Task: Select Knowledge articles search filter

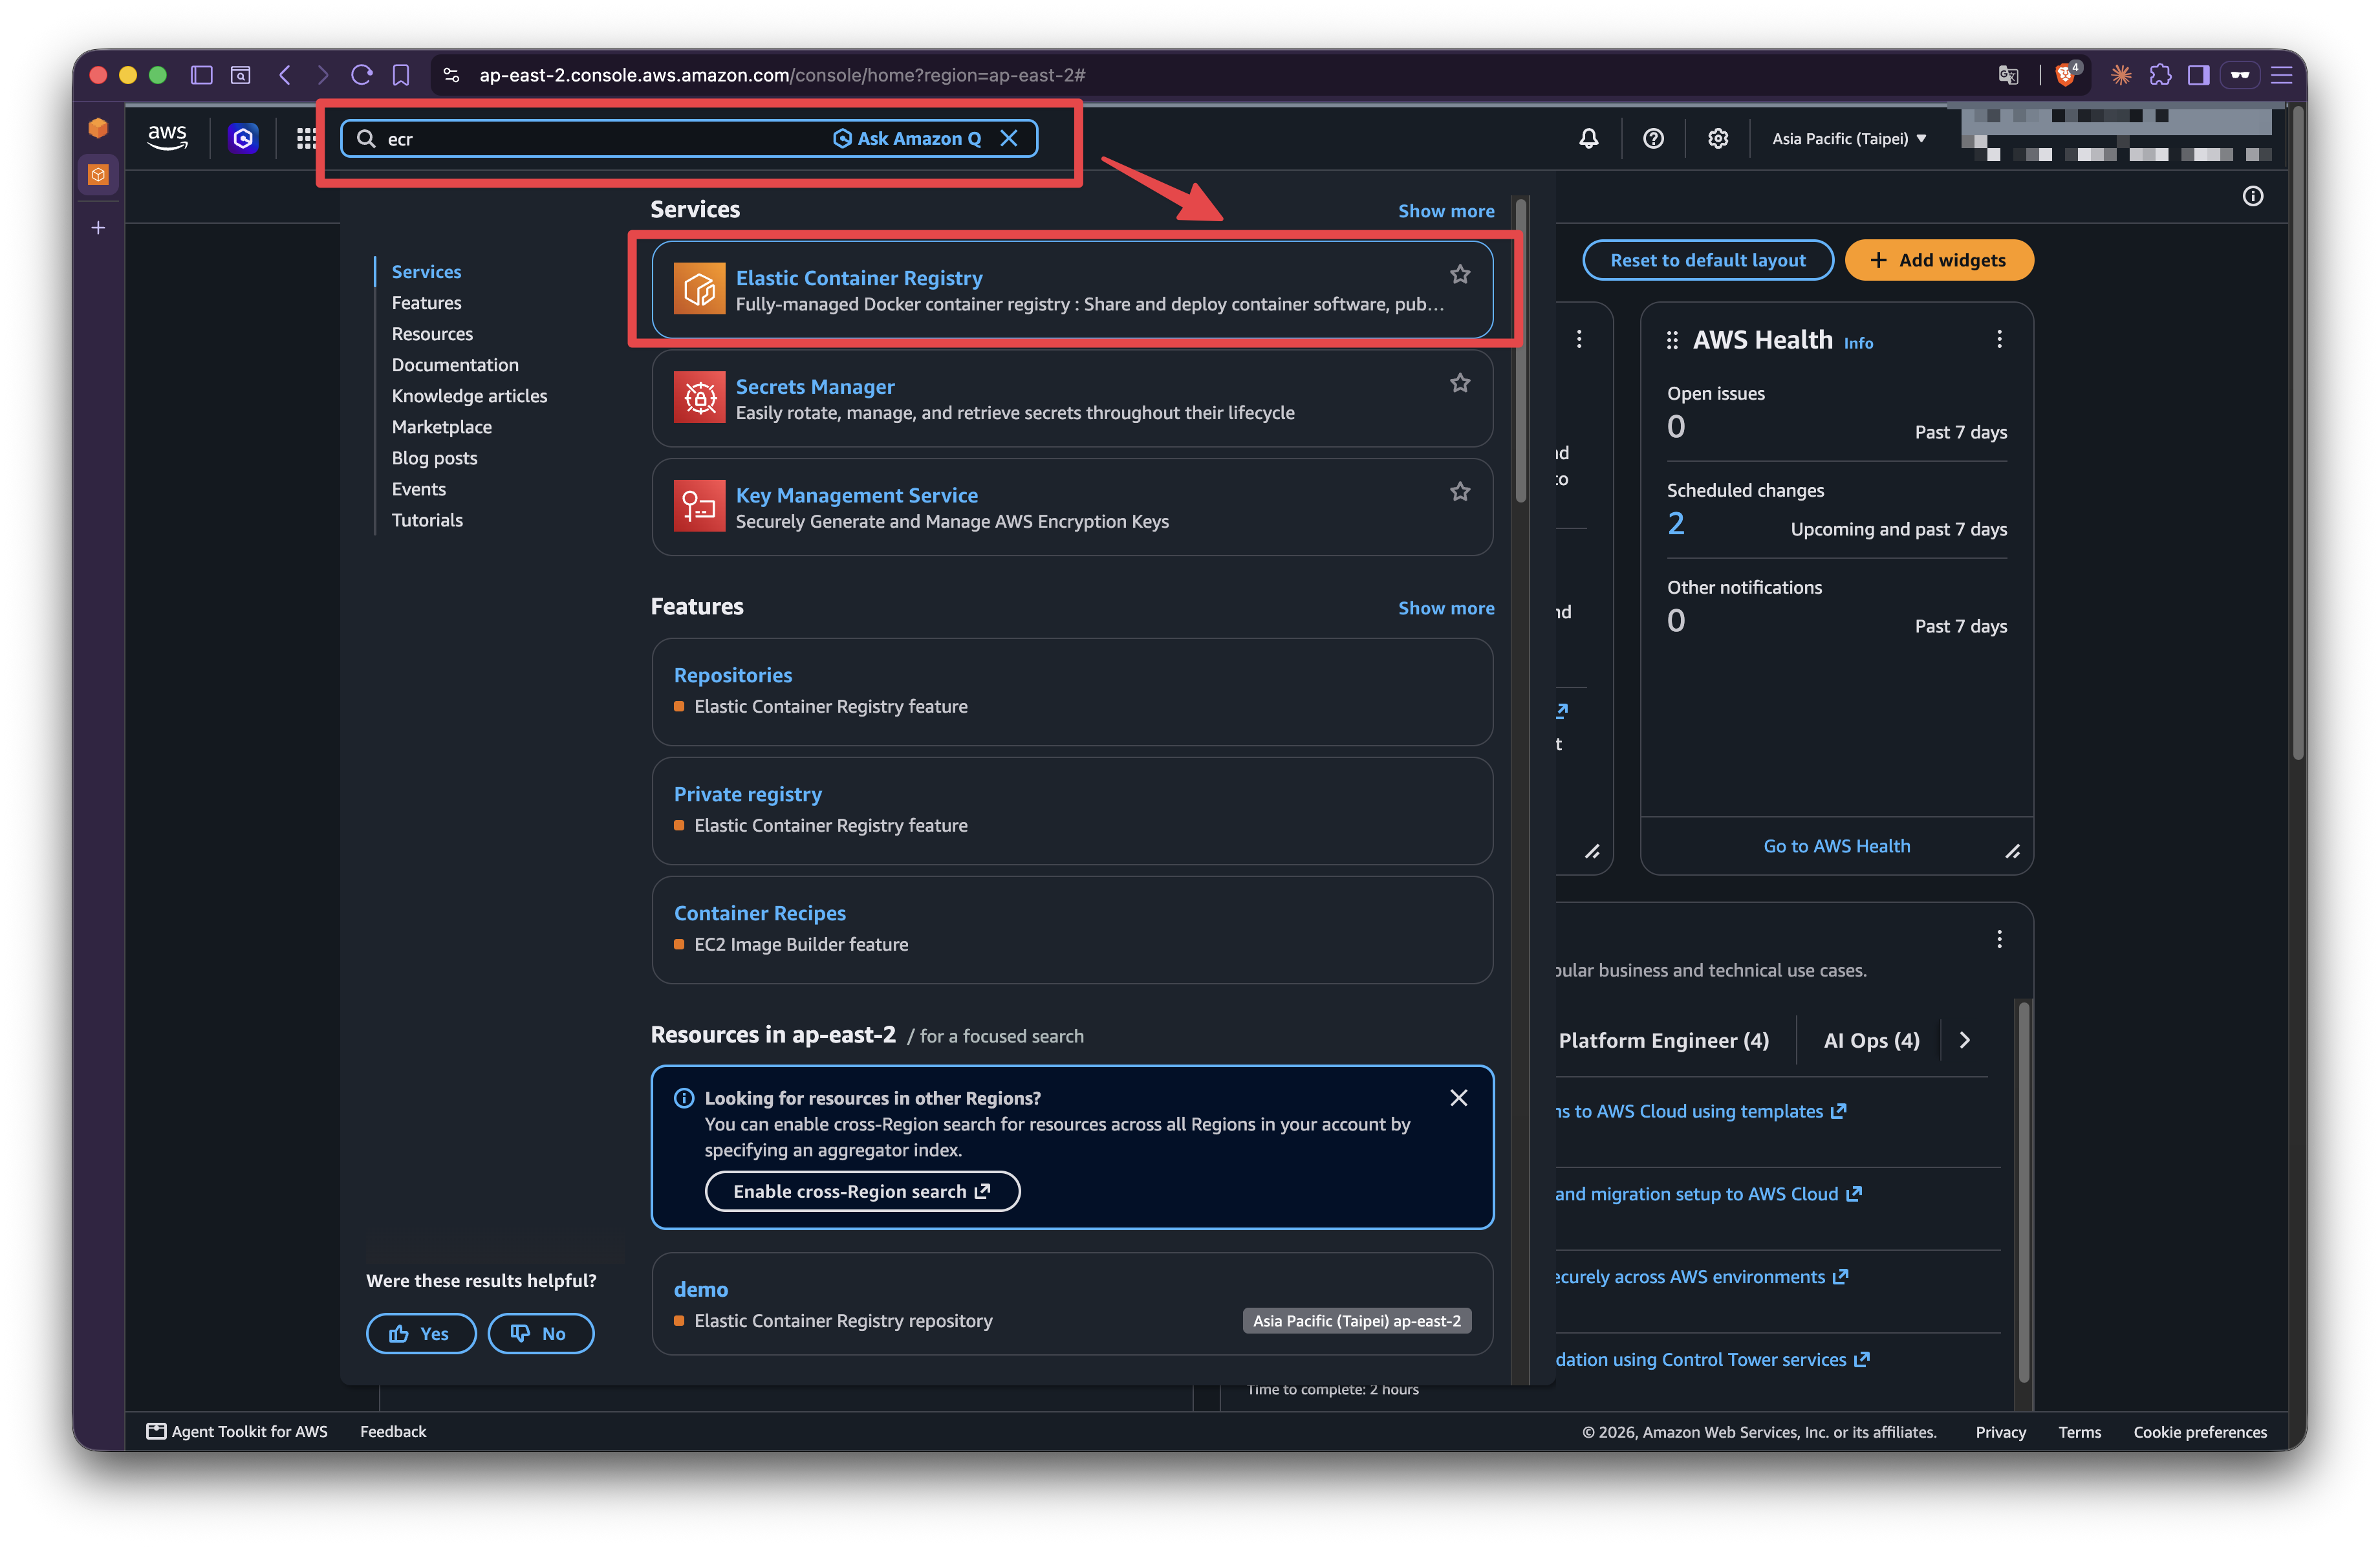Action: pos(469,395)
